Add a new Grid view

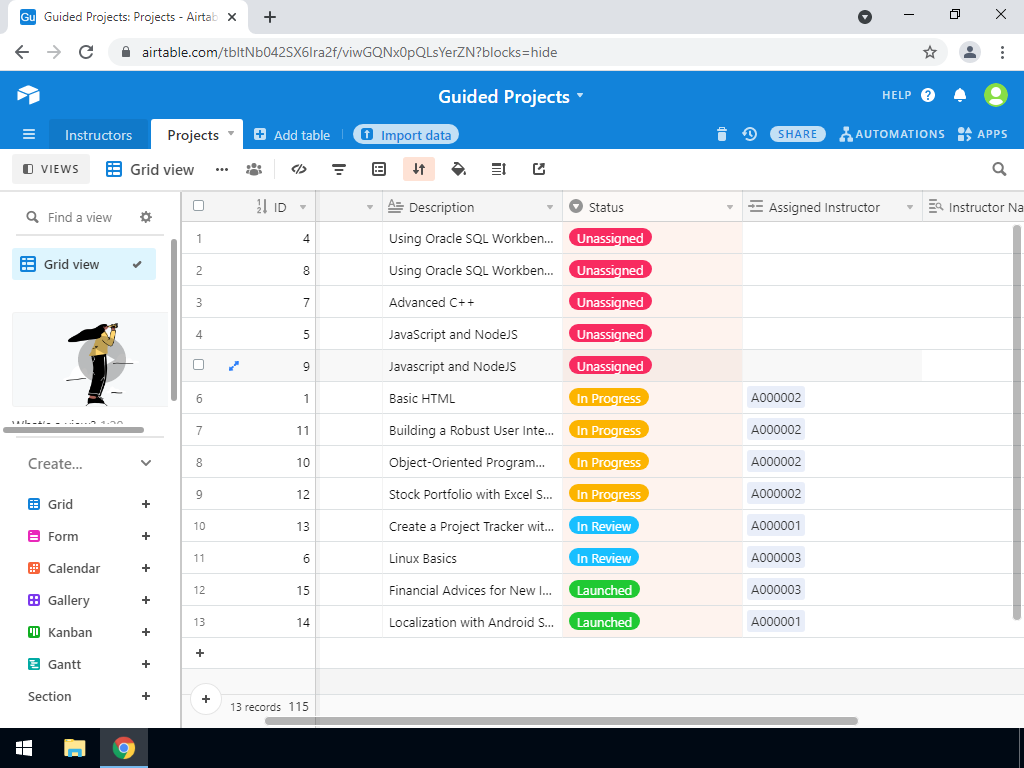pos(146,504)
